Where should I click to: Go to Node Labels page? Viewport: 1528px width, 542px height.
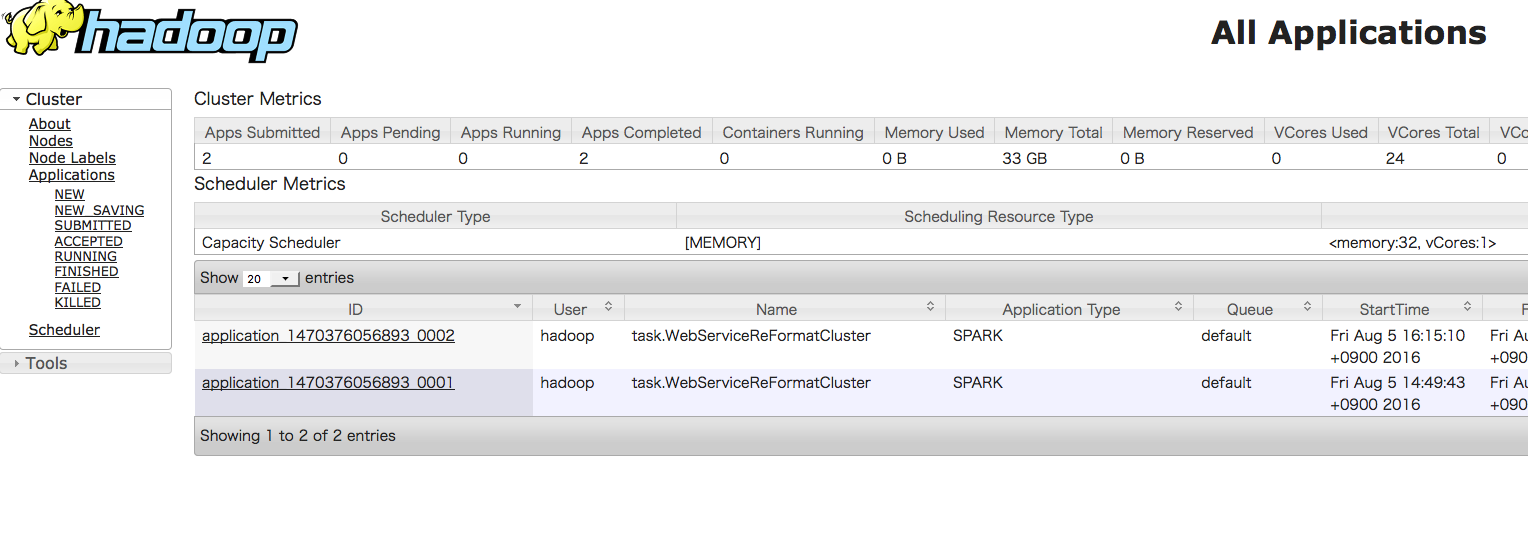click(x=72, y=158)
